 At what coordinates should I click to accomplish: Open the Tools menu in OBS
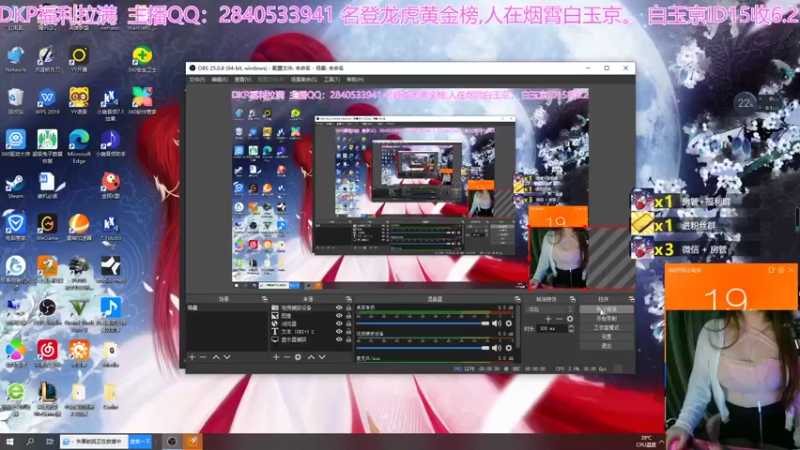coord(332,80)
